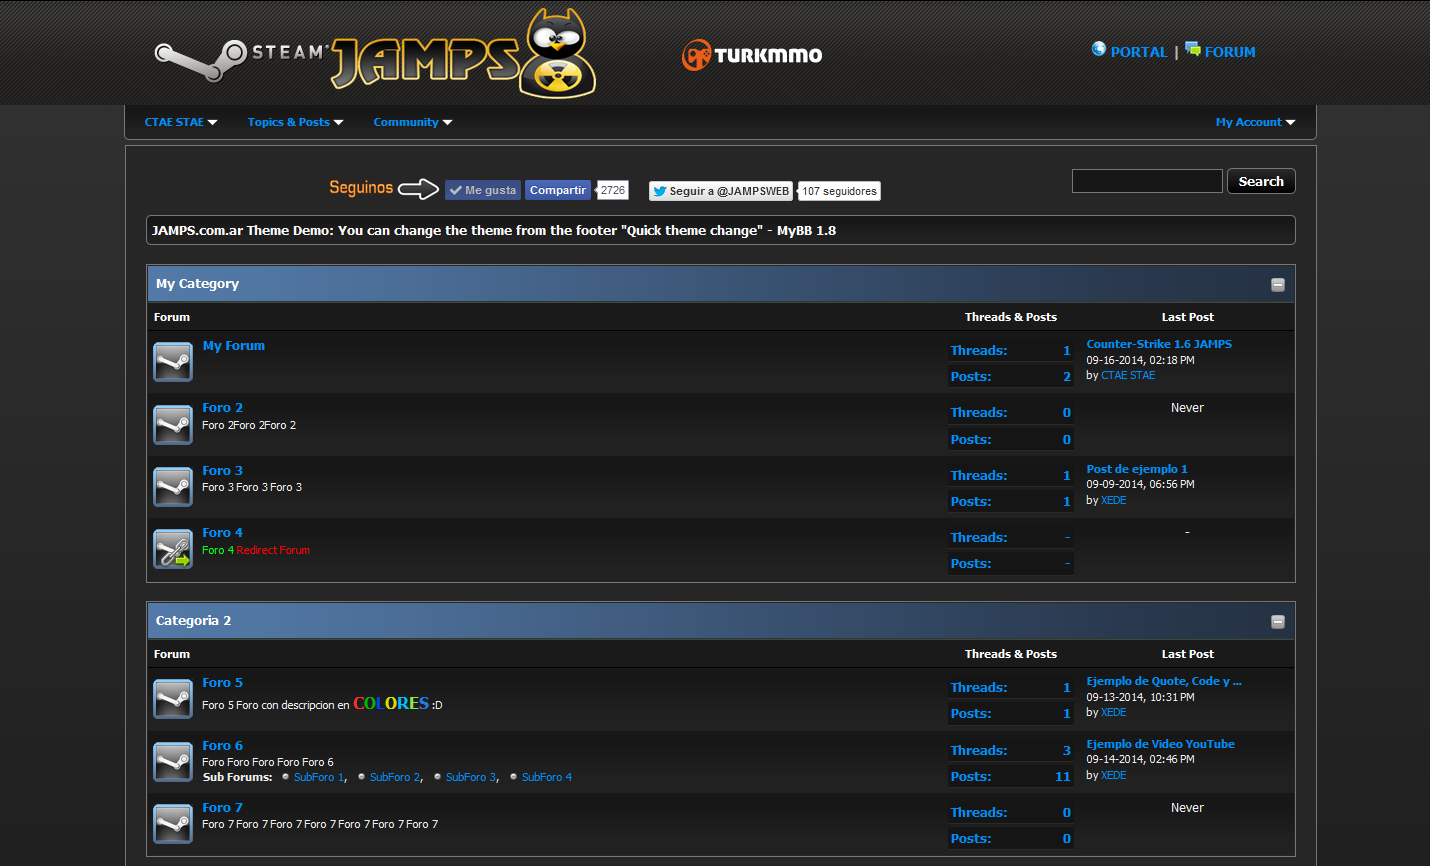Click the SubForo 2 bullet icon
This screenshot has width=1430, height=866.
coord(361,777)
